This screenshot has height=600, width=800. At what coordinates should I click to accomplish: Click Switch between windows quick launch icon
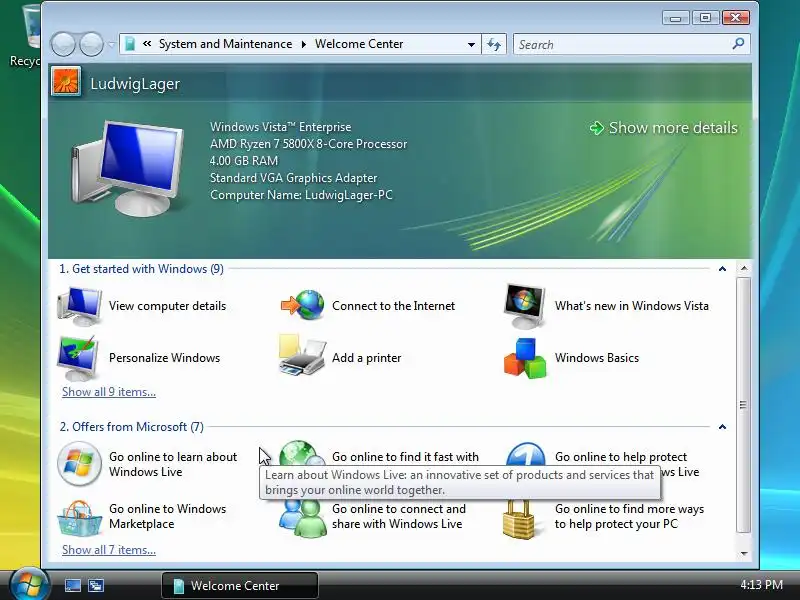pyautogui.click(x=95, y=585)
